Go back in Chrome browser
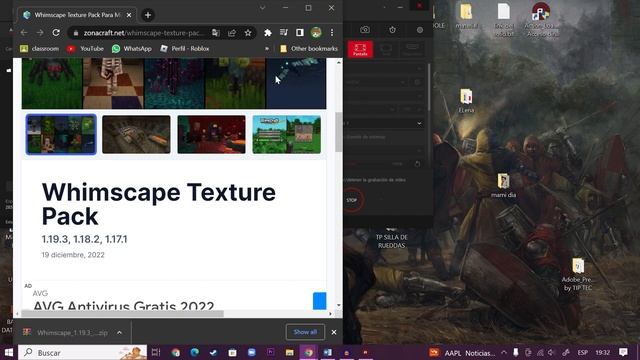 point(24,33)
